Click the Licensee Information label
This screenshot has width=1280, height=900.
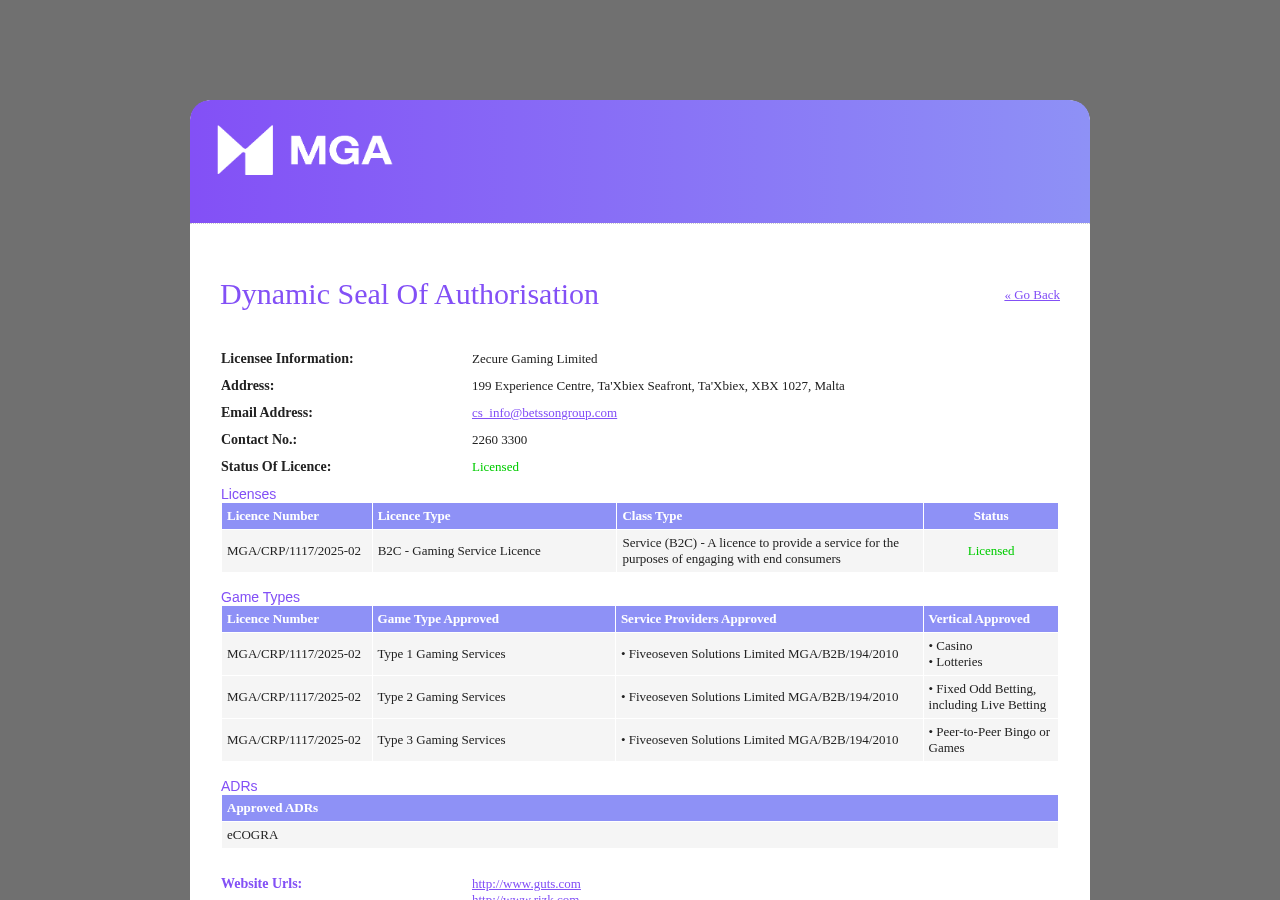[287, 359]
